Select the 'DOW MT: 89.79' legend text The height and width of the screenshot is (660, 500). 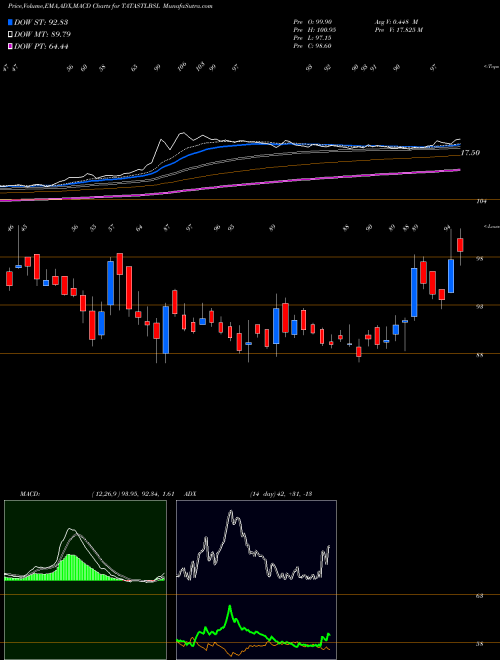42,34
